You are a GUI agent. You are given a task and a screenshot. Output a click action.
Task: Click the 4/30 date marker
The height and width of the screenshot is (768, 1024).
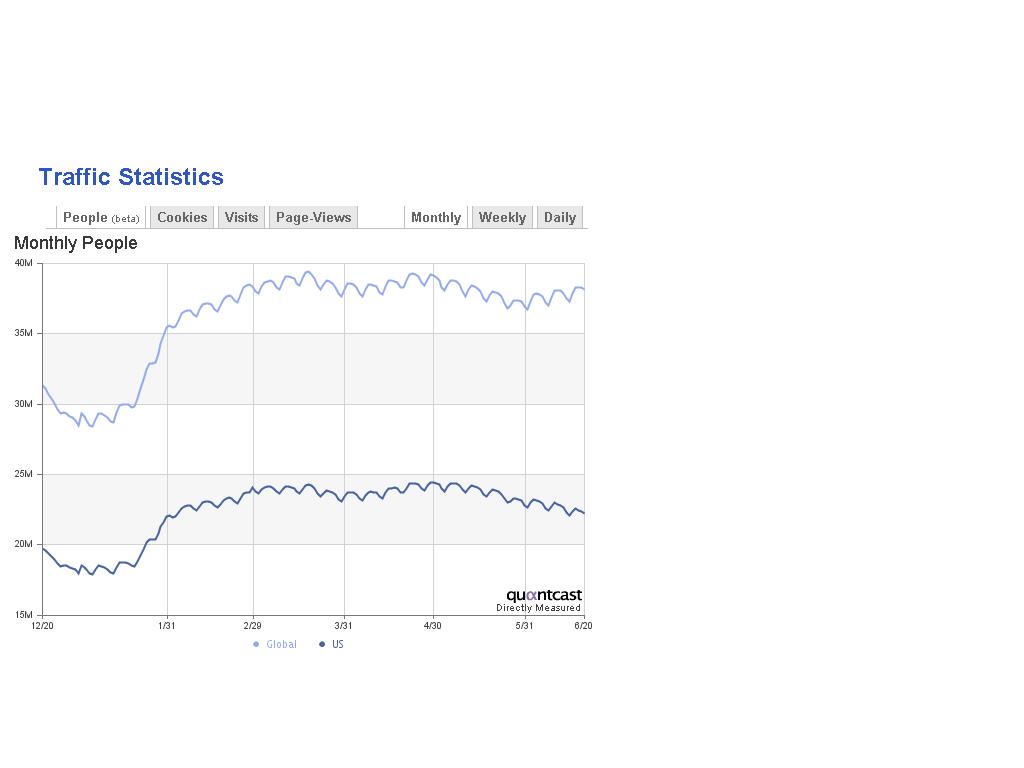click(x=433, y=626)
